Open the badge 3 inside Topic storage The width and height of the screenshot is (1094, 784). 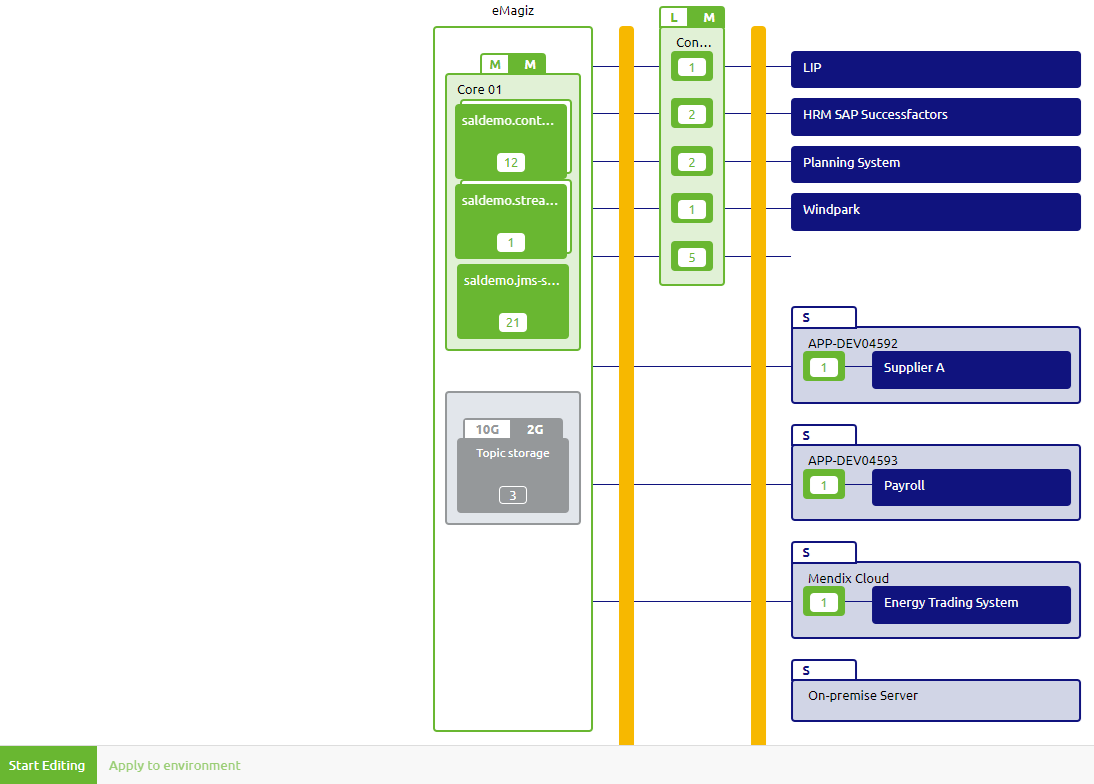[512, 494]
